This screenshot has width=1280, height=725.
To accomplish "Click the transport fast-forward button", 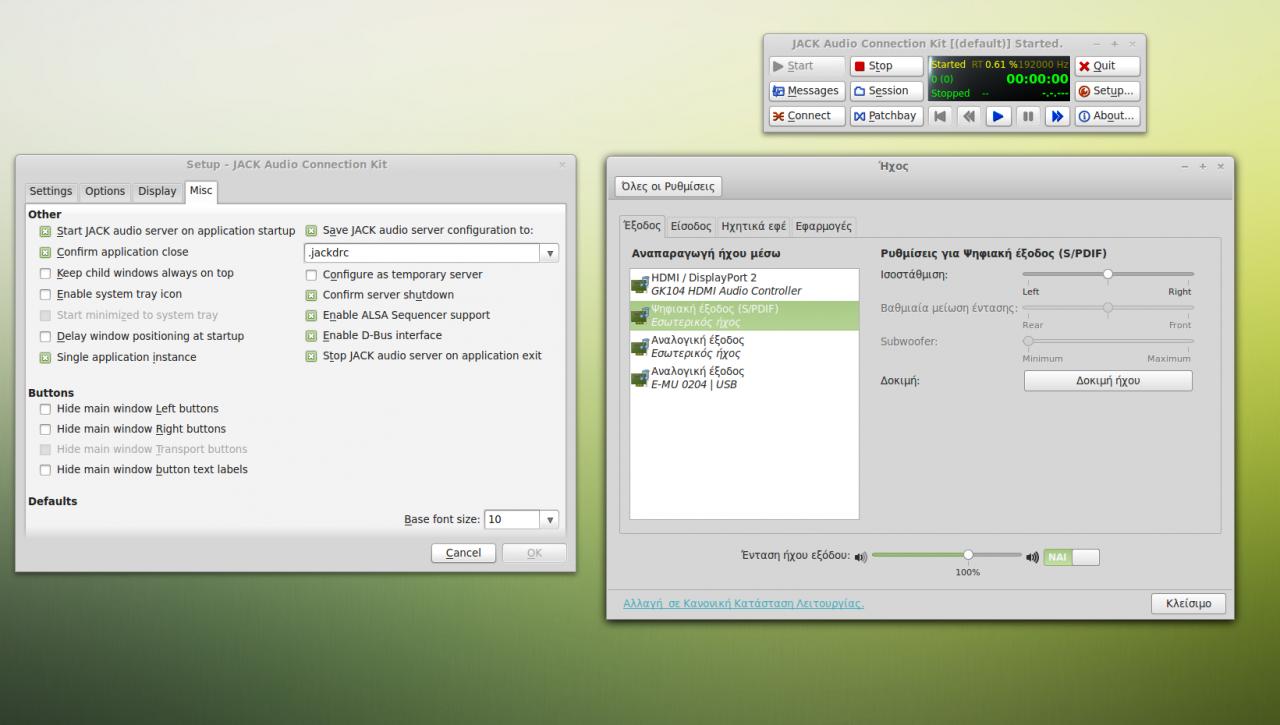I will point(1057,116).
